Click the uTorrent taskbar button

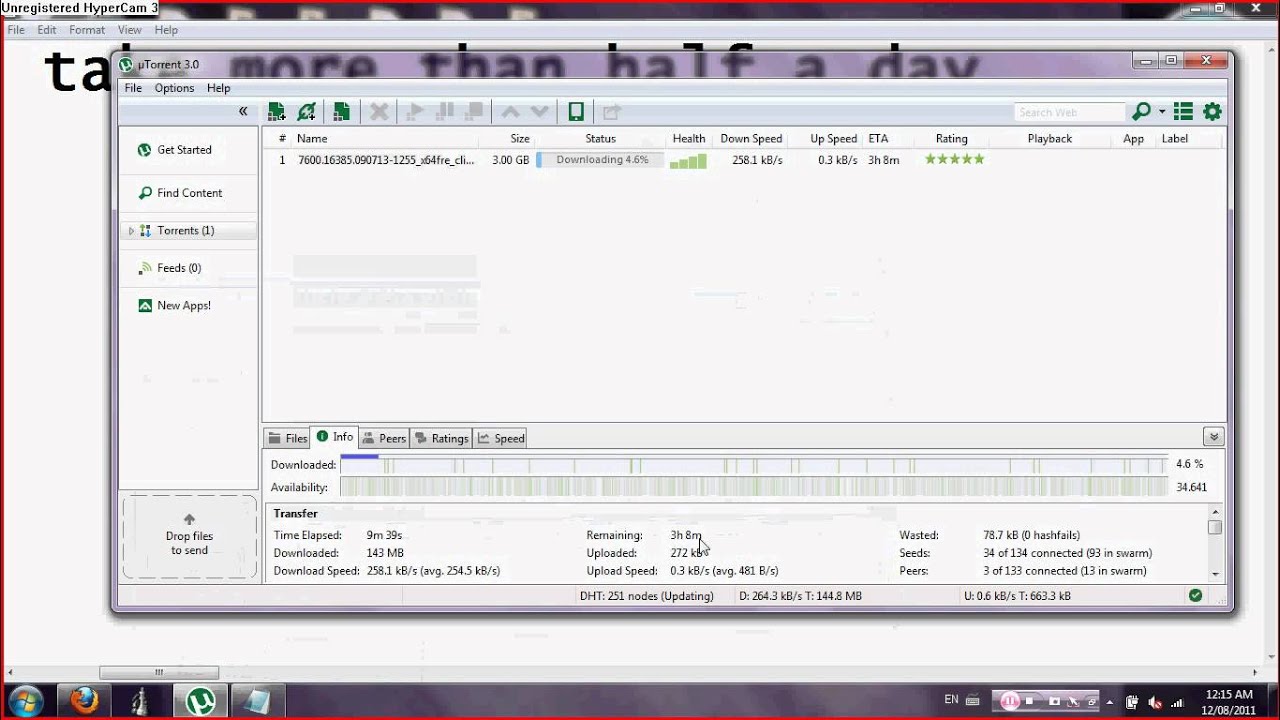pyautogui.click(x=201, y=701)
